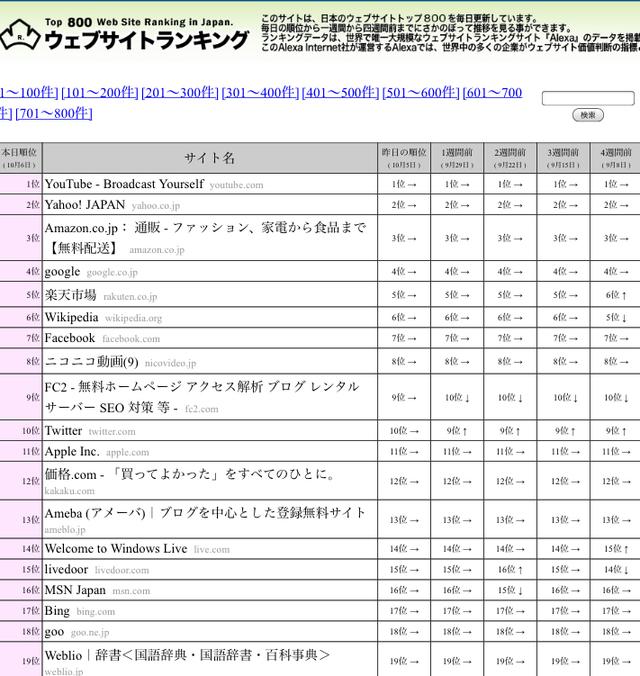This screenshot has width=640, height=676.
Task: Click the ニコニコ動画(9) site name
Action: tap(91, 362)
